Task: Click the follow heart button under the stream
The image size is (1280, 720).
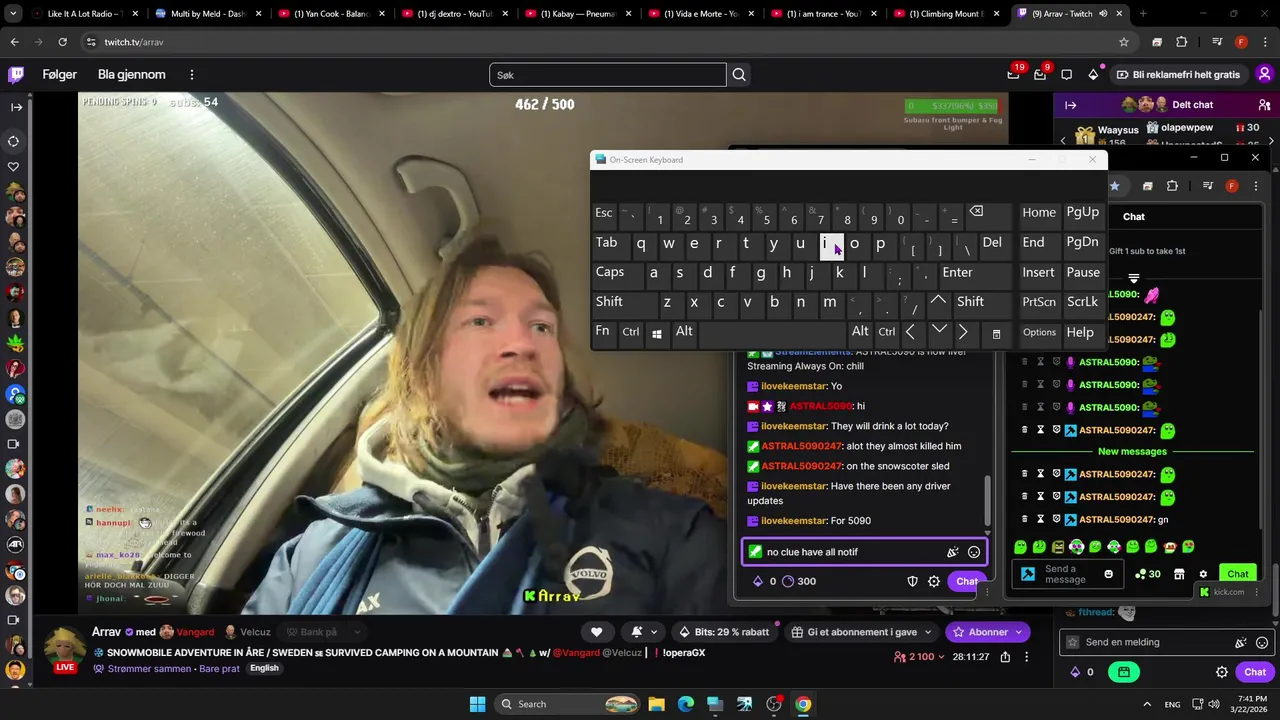Action: click(x=597, y=632)
